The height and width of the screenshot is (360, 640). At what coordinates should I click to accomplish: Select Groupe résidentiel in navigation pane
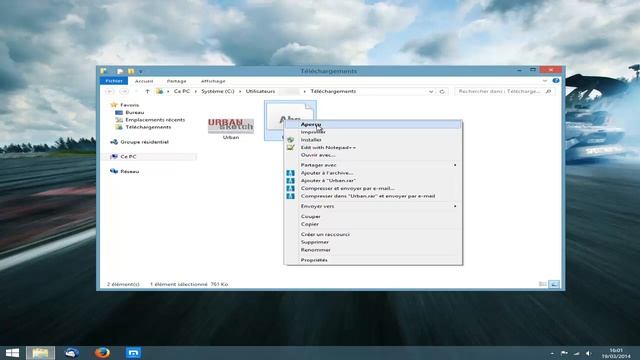(x=144, y=142)
